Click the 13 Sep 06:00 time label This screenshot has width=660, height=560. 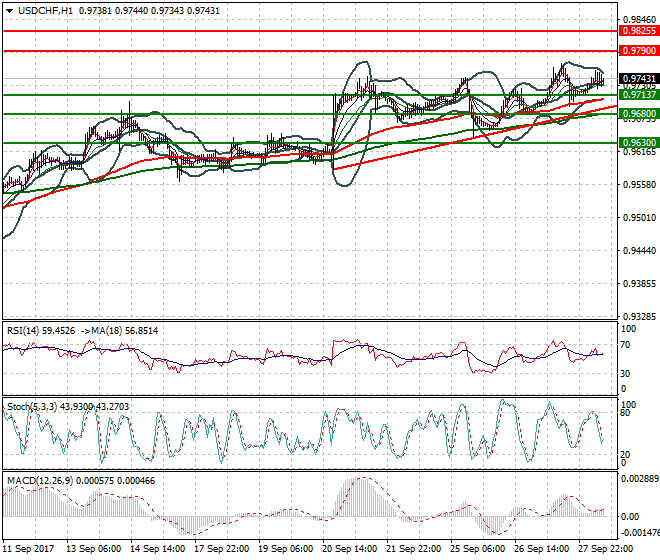point(93,549)
